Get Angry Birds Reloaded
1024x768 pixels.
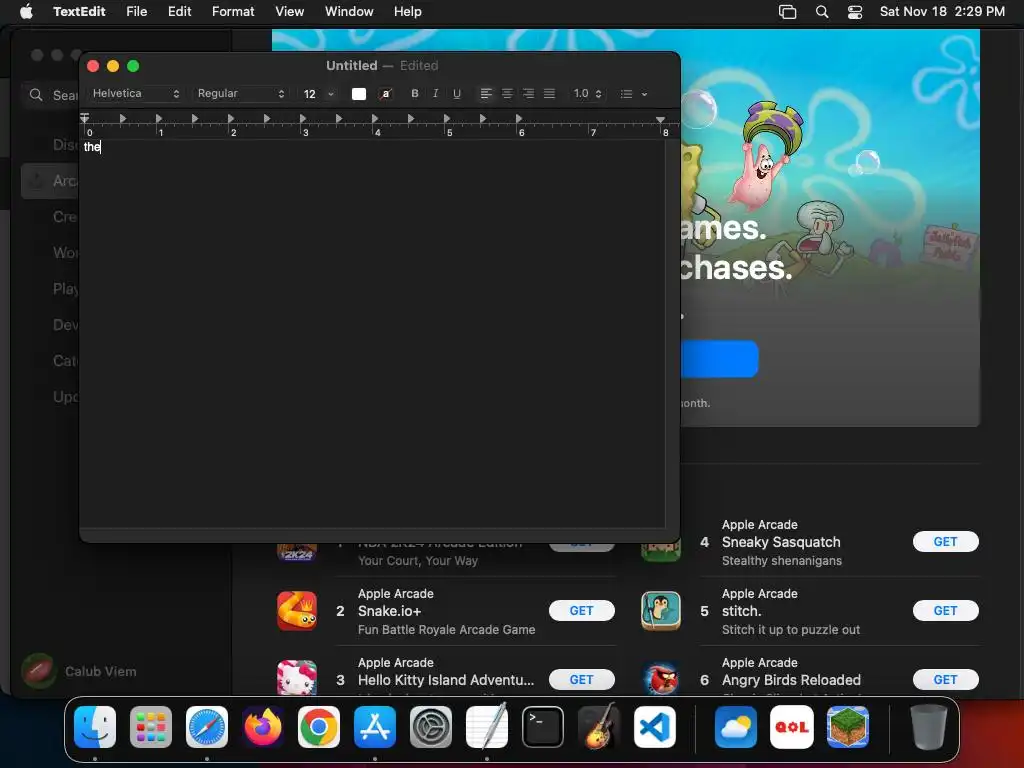(945, 680)
